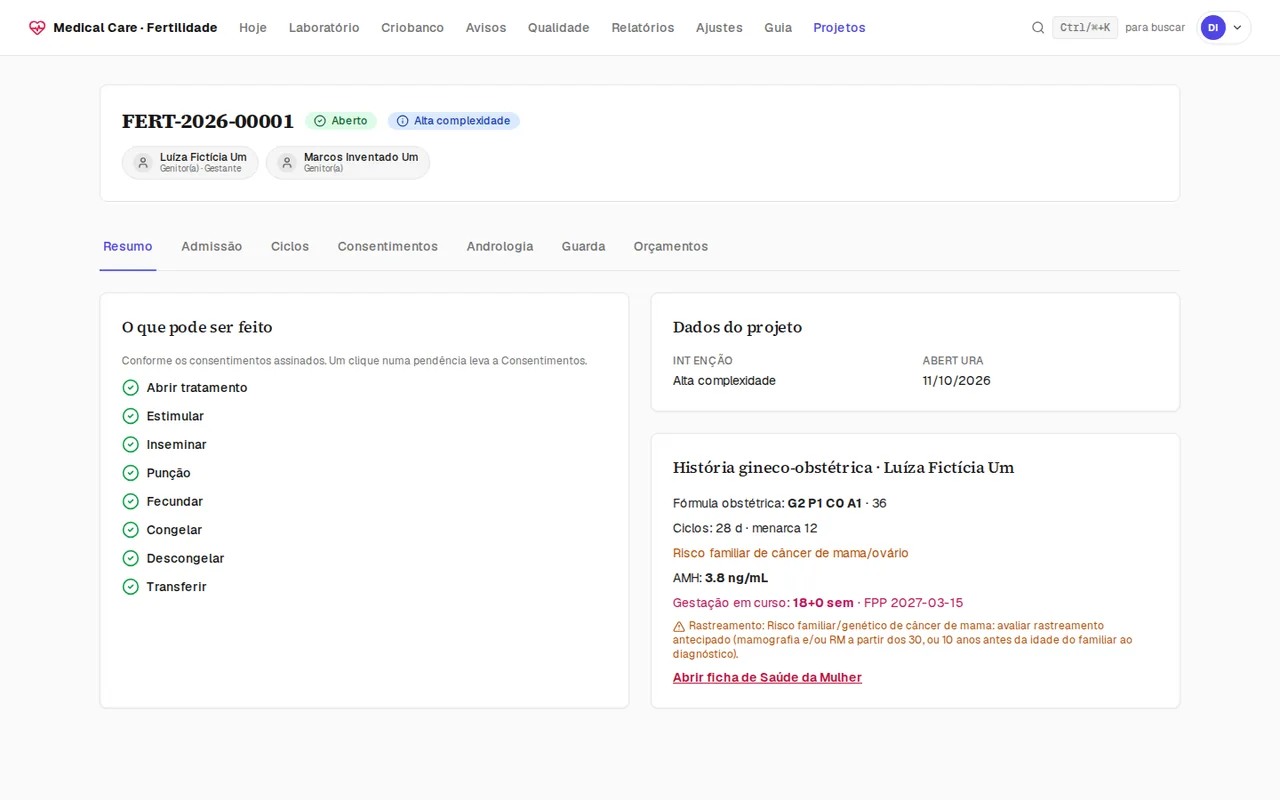The image size is (1280, 800).
Task: Open Qualidade in the top navigation
Action: pos(559,28)
